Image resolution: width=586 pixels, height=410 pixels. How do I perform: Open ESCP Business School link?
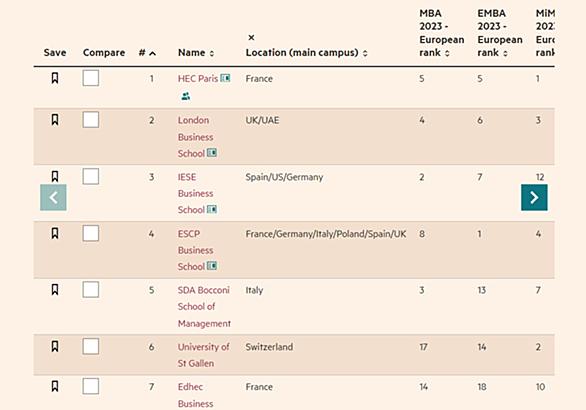[x=195, y=250]
